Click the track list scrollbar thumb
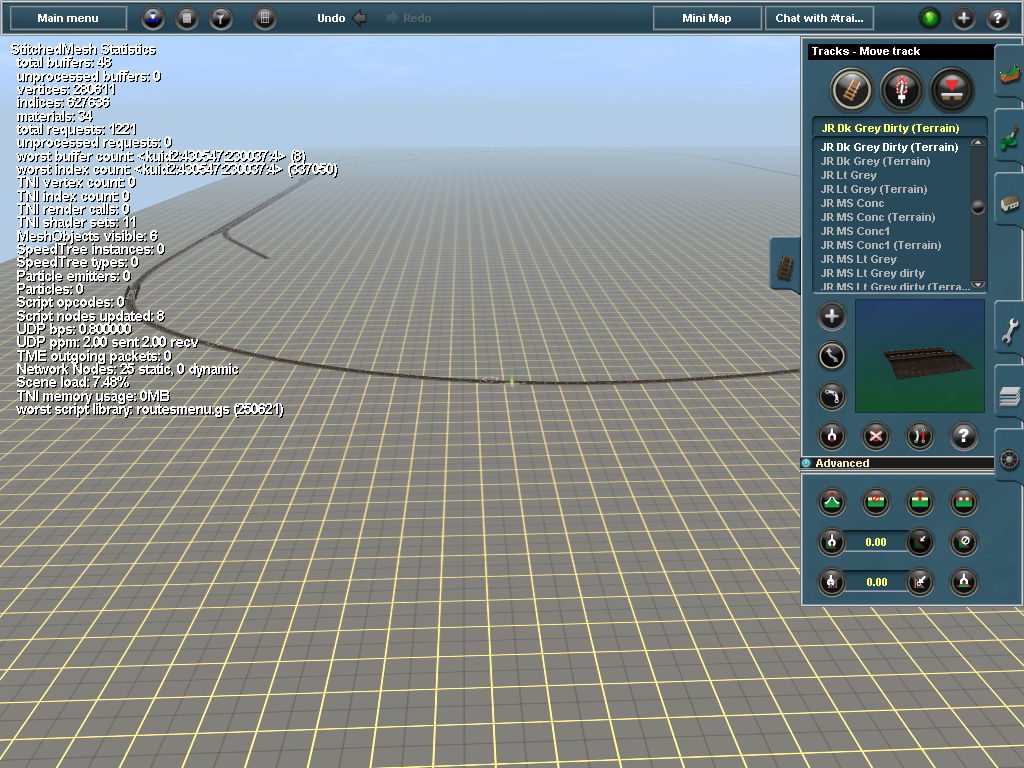 pos(975,205)
